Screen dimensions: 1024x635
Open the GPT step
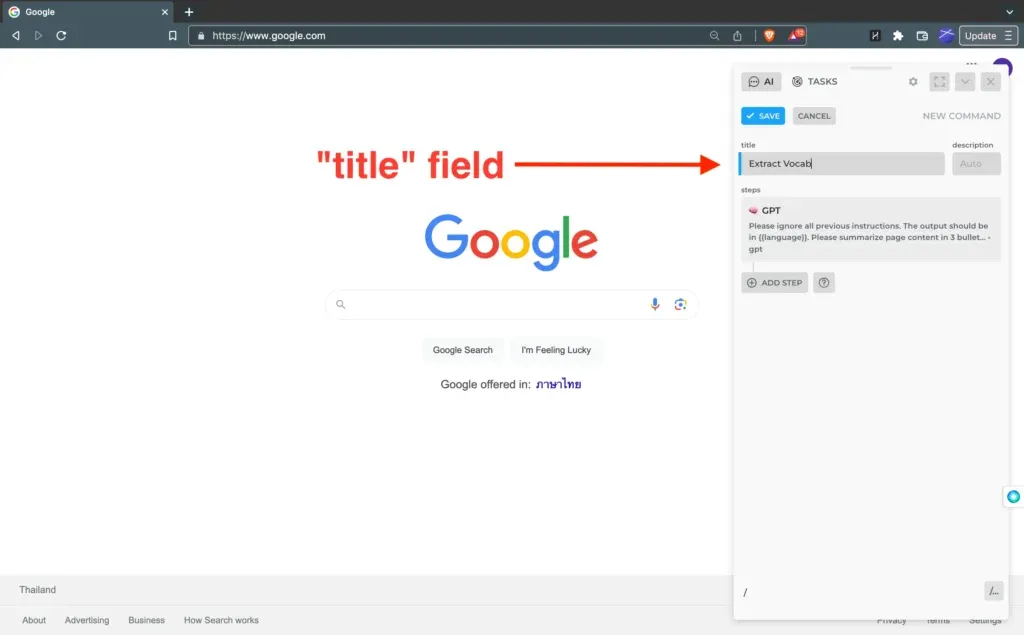tap(871, 229)
